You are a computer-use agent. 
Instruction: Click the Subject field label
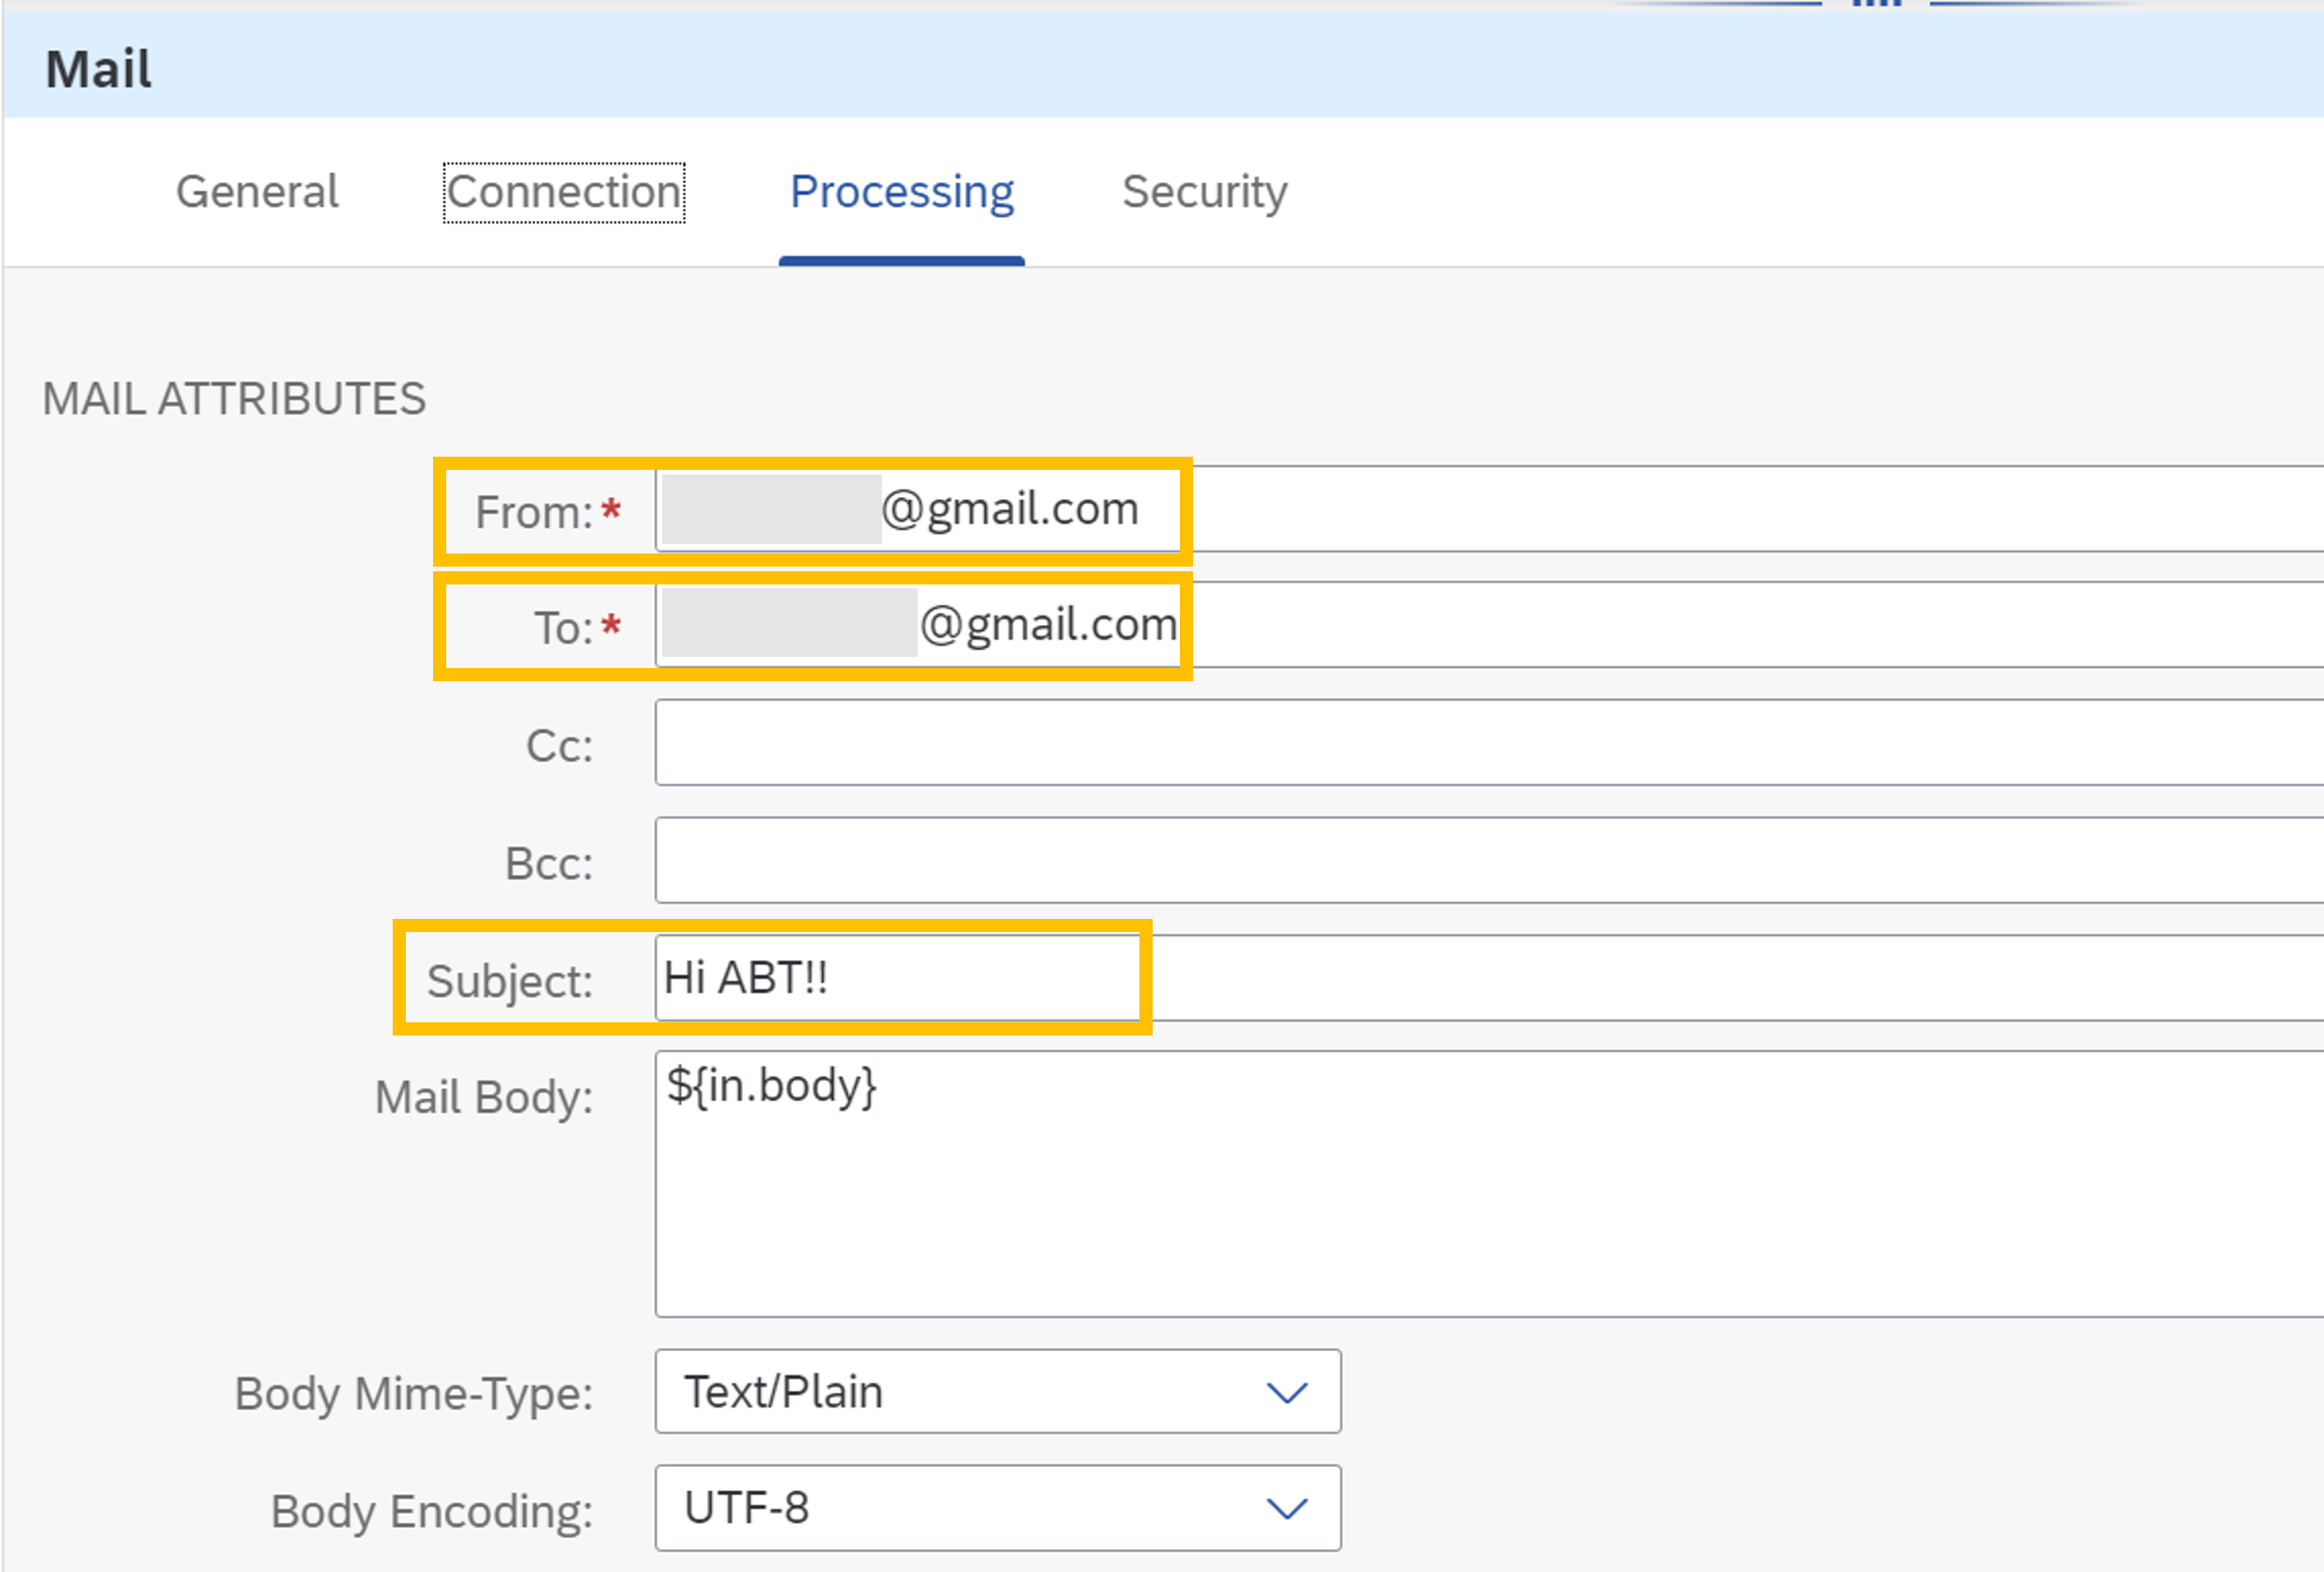509,981
